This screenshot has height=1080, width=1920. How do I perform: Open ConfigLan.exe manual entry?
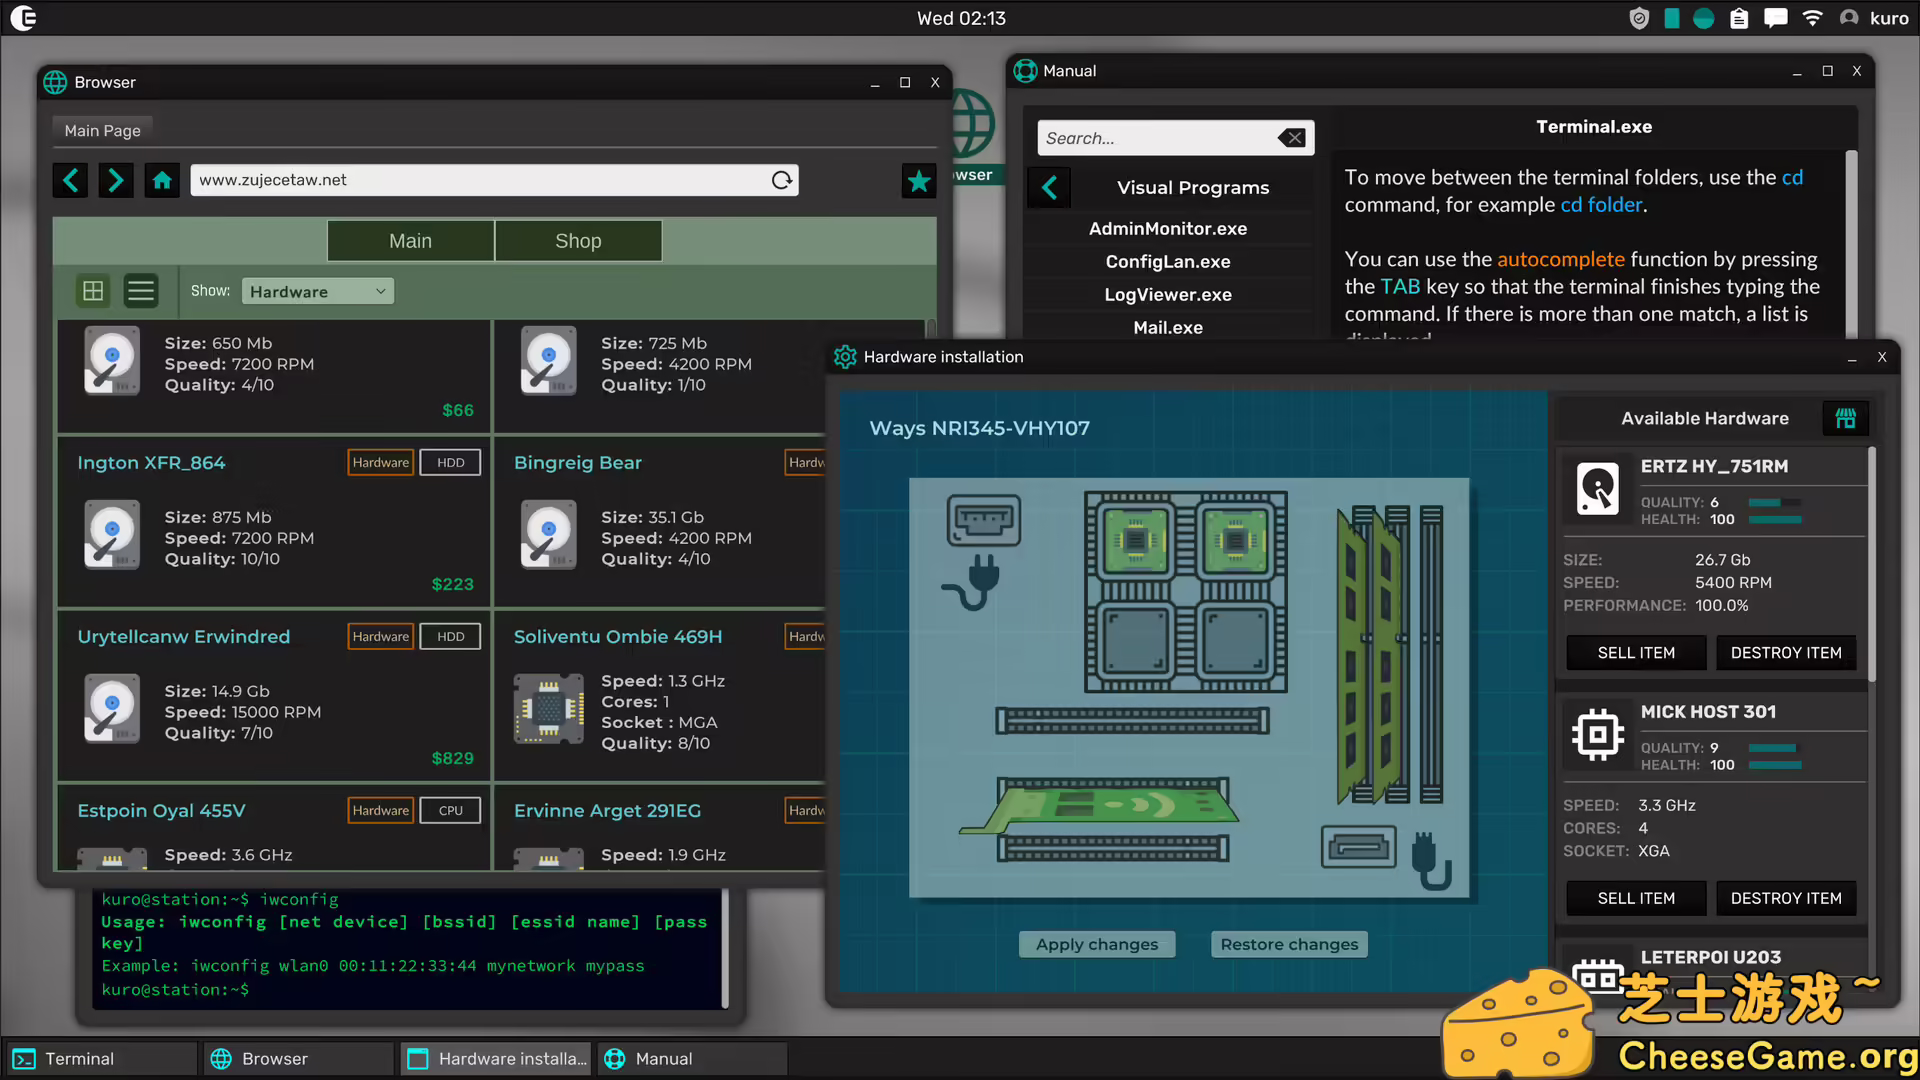point(1167,261)
